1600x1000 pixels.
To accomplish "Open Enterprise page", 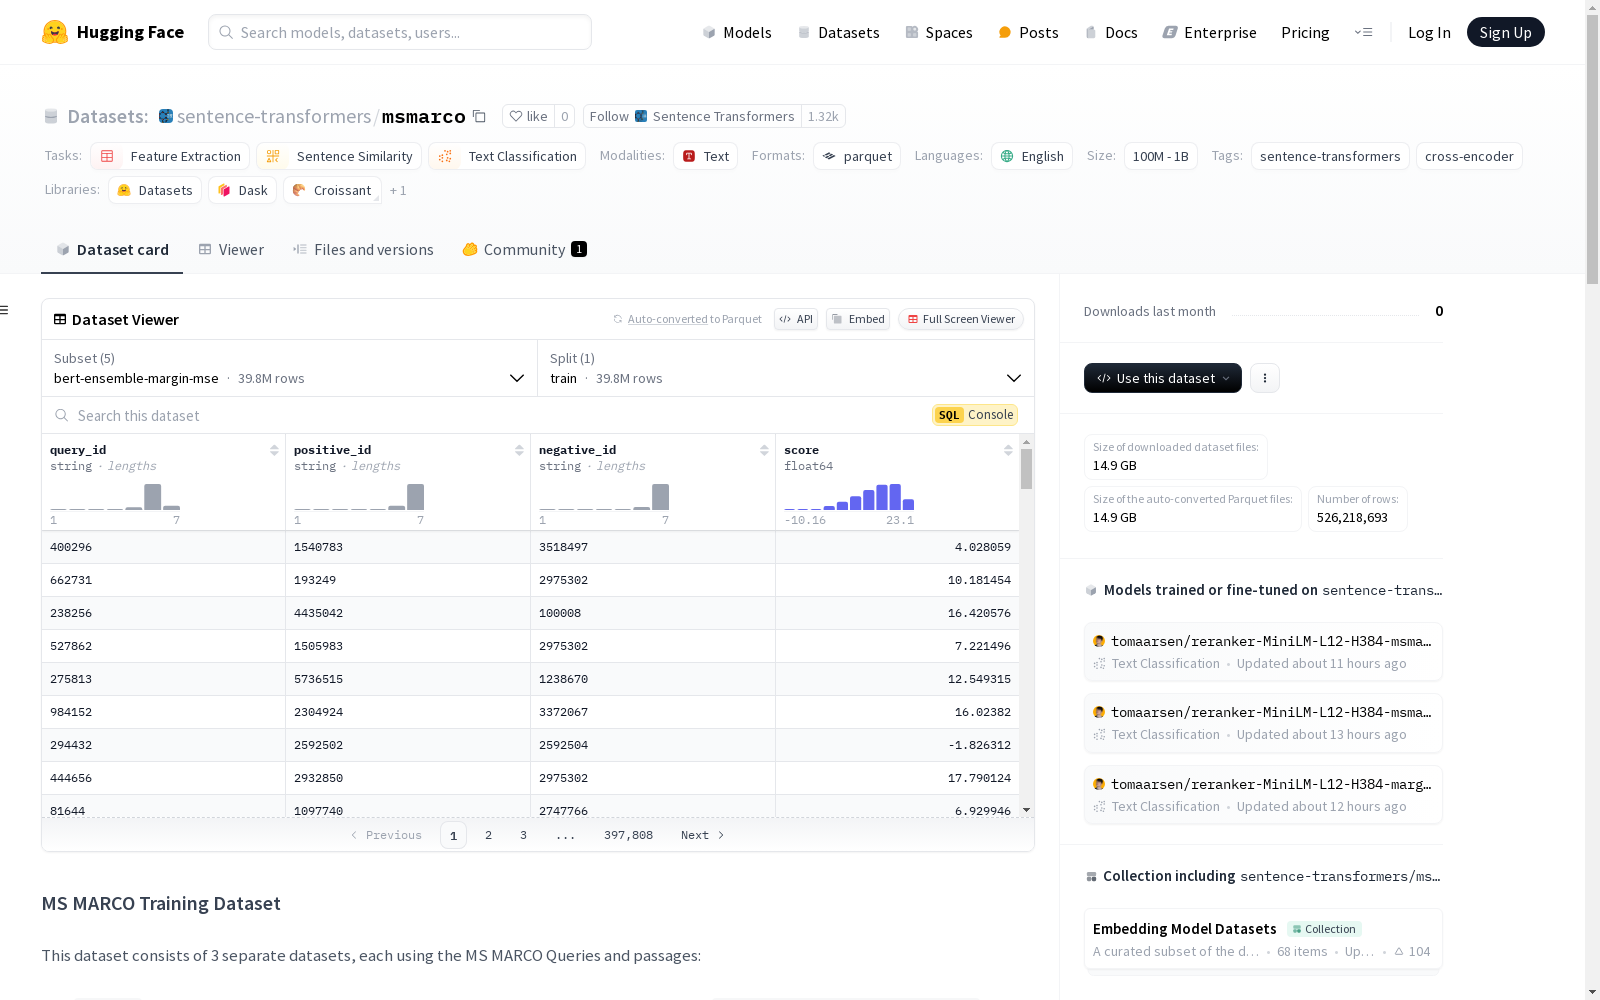I will pyautogui.click(x=1209, y=32).
